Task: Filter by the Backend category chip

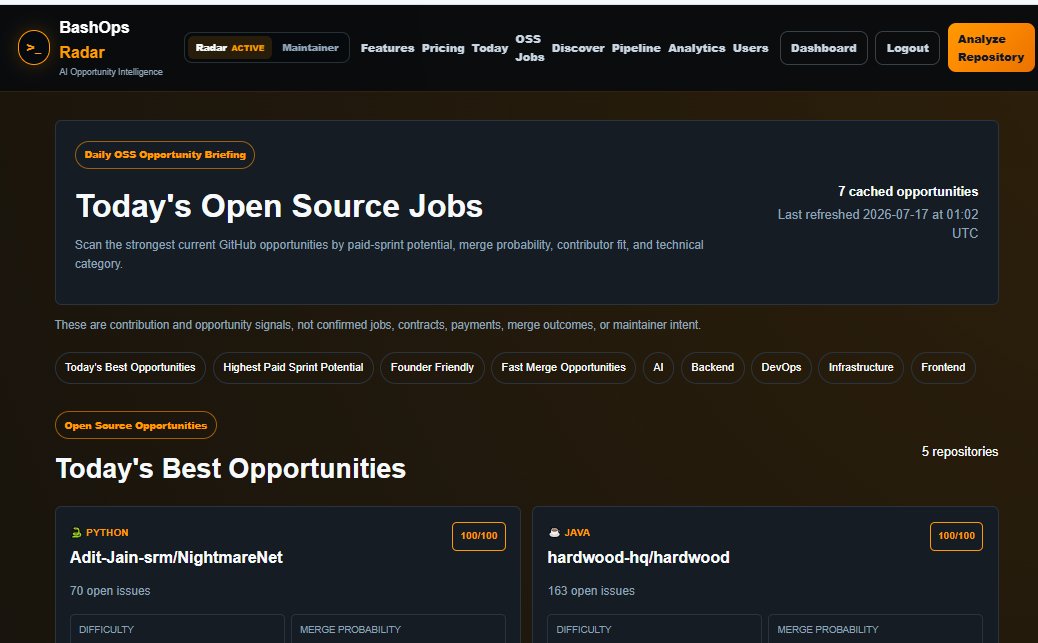Action: pos(712,368)
